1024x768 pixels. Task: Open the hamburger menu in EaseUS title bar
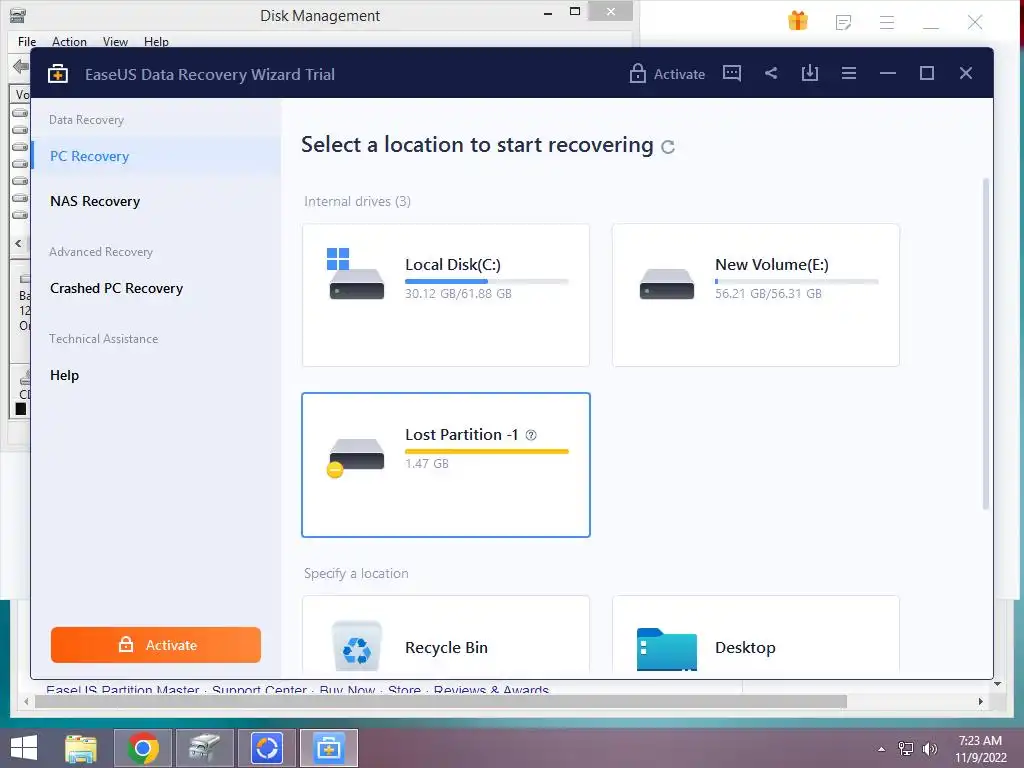849,73
